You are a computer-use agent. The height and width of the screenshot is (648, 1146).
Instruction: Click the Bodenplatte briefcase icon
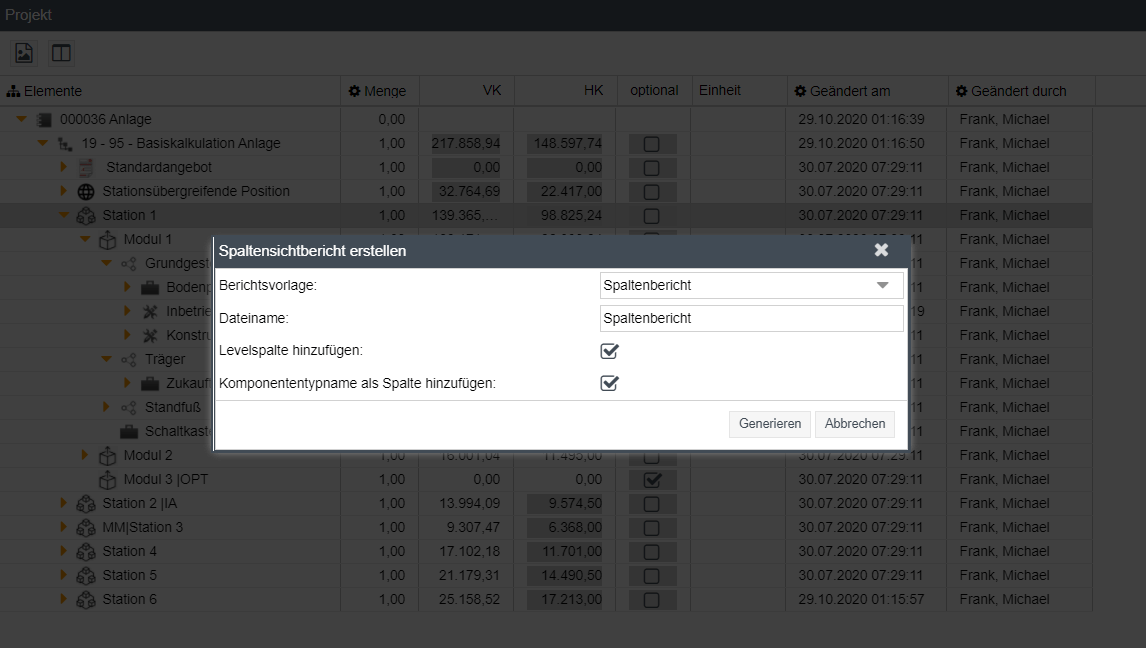tap(150, 288)
